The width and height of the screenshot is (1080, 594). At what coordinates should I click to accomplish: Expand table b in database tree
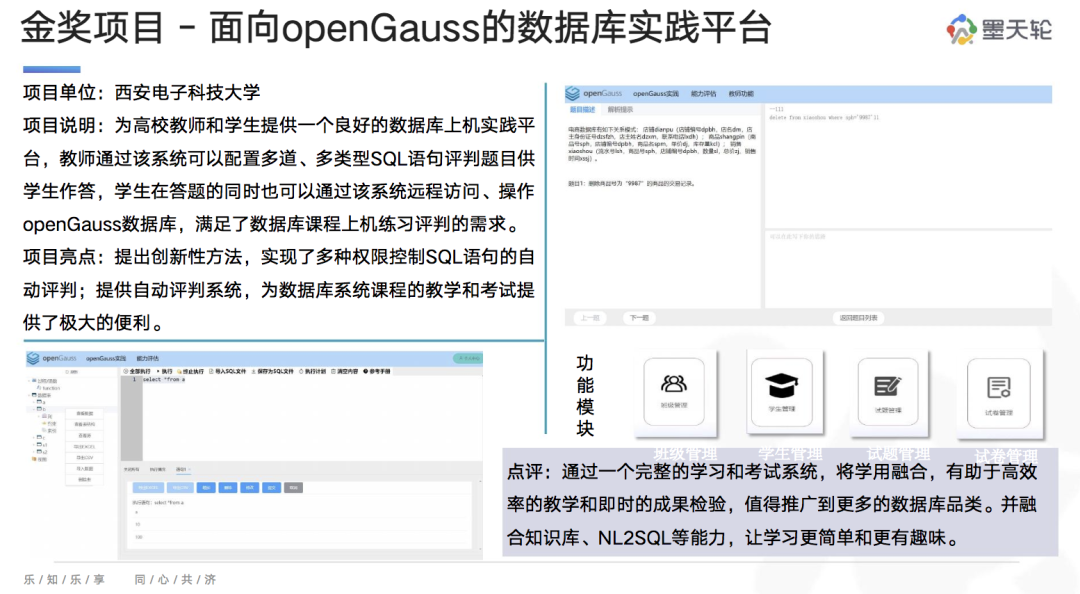(40, 409)
